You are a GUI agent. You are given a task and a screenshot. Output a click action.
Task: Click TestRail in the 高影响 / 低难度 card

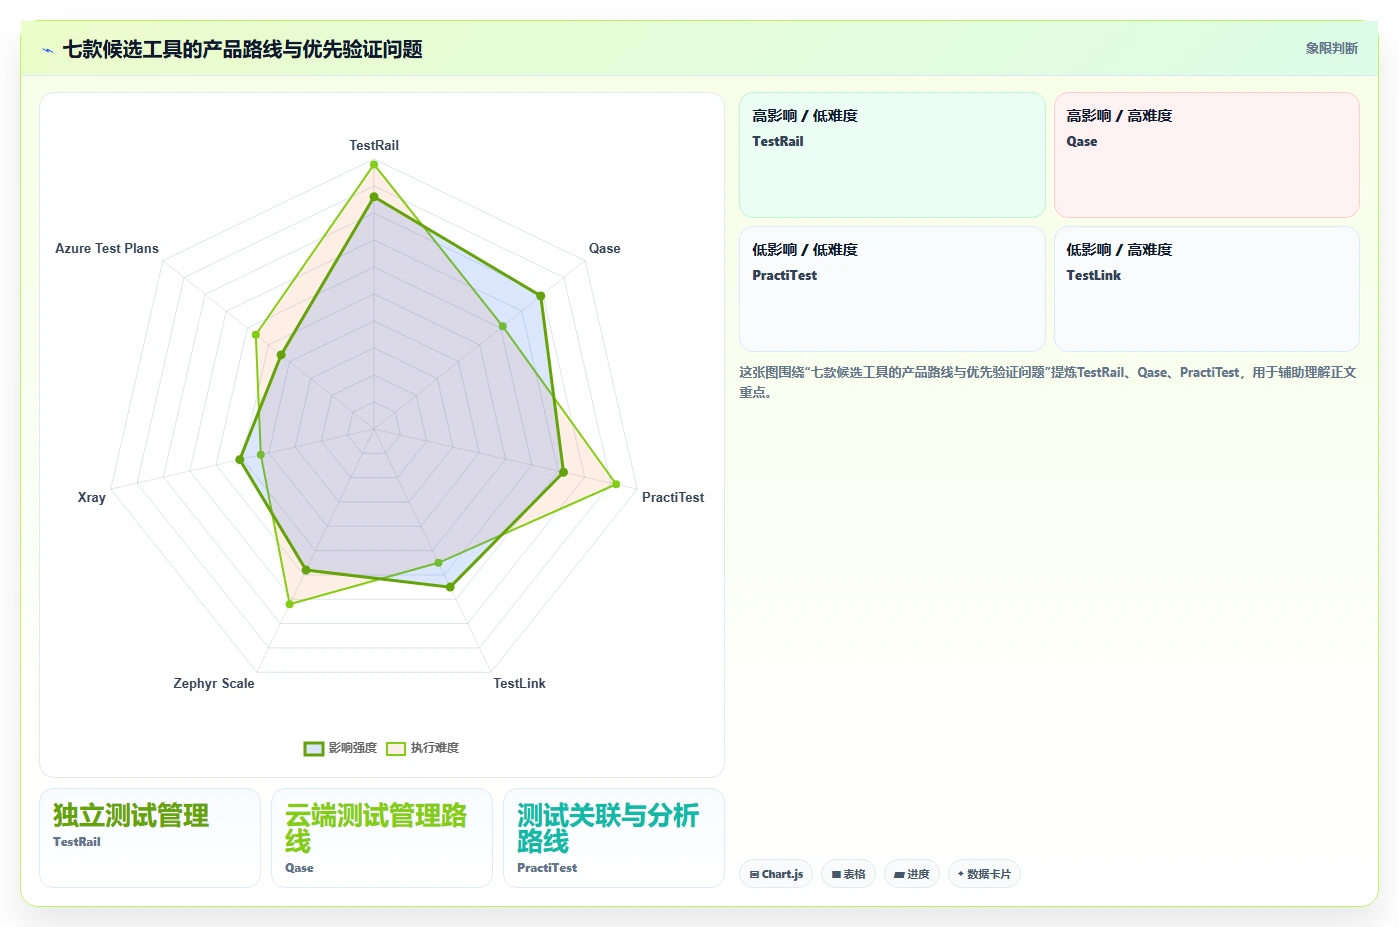[x=778, y=141]
